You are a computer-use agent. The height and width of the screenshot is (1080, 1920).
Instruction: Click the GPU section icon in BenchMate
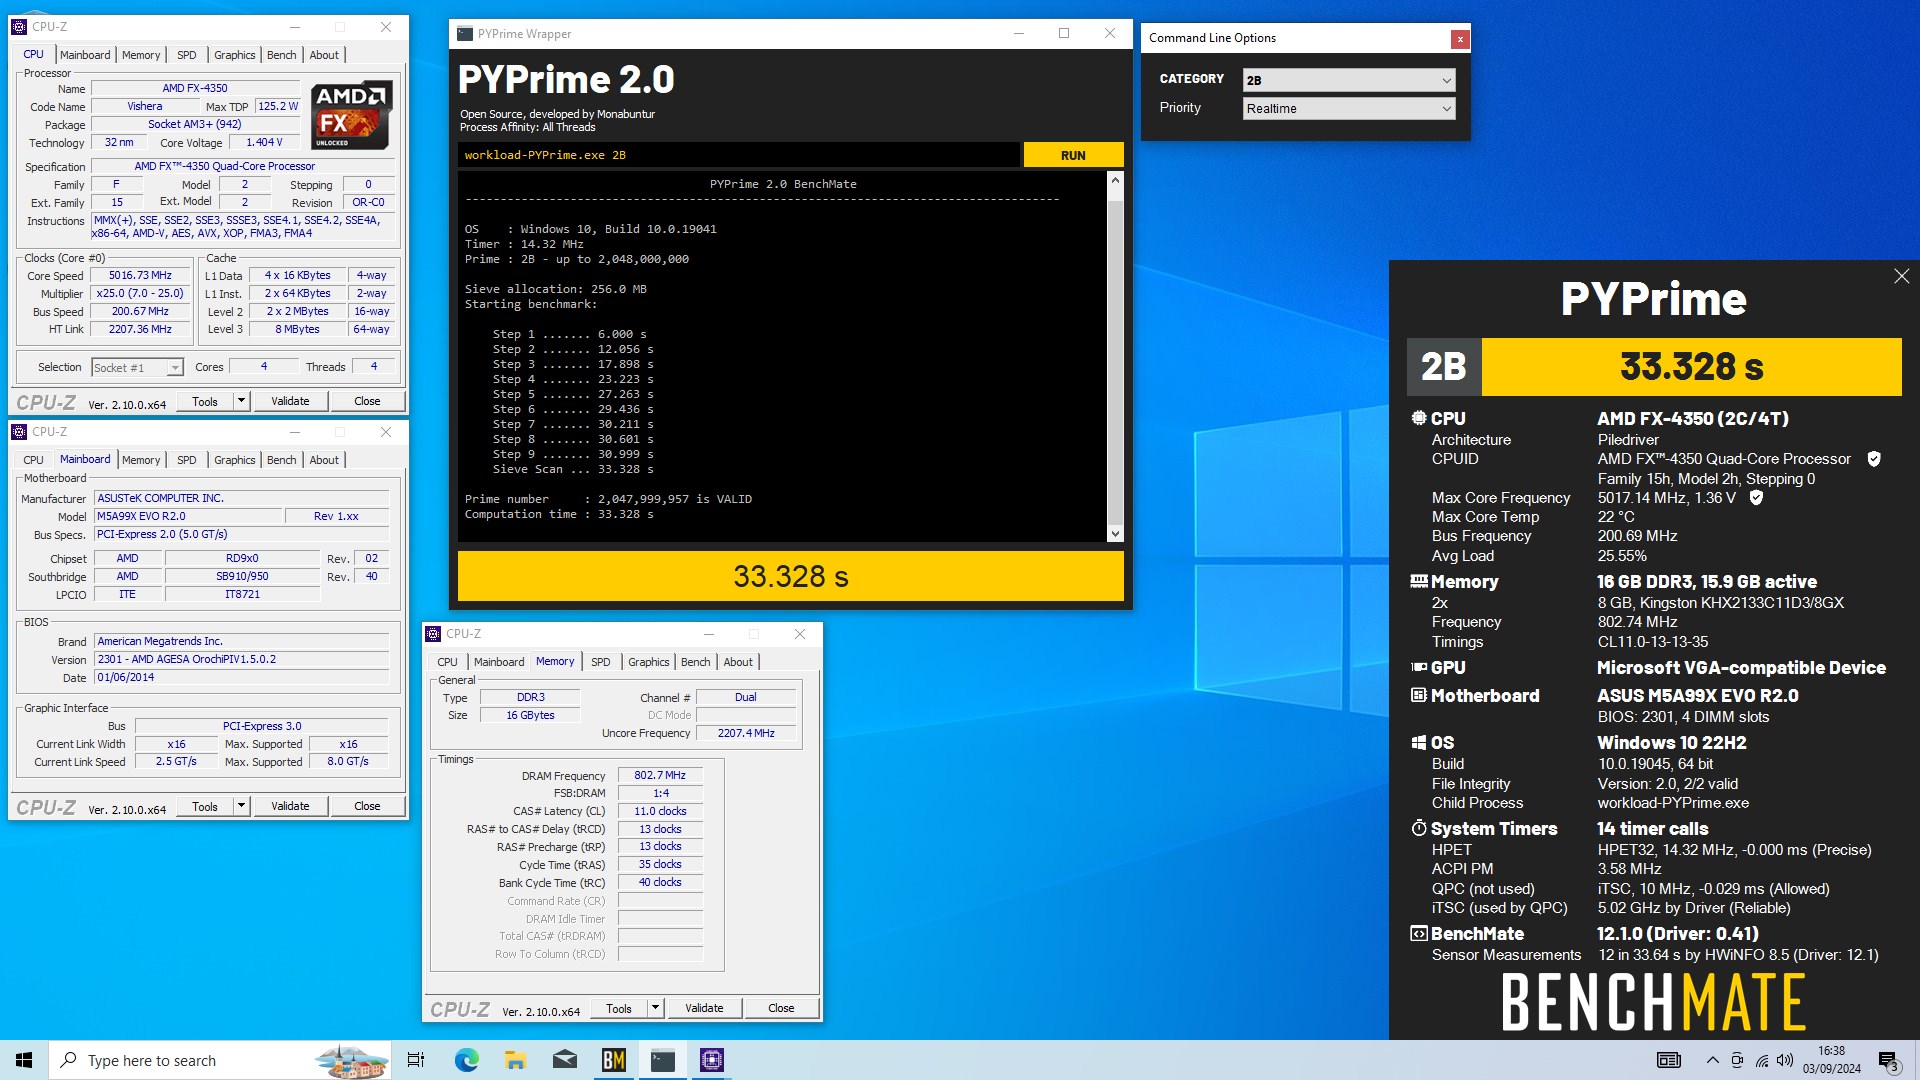[1418, 667]
